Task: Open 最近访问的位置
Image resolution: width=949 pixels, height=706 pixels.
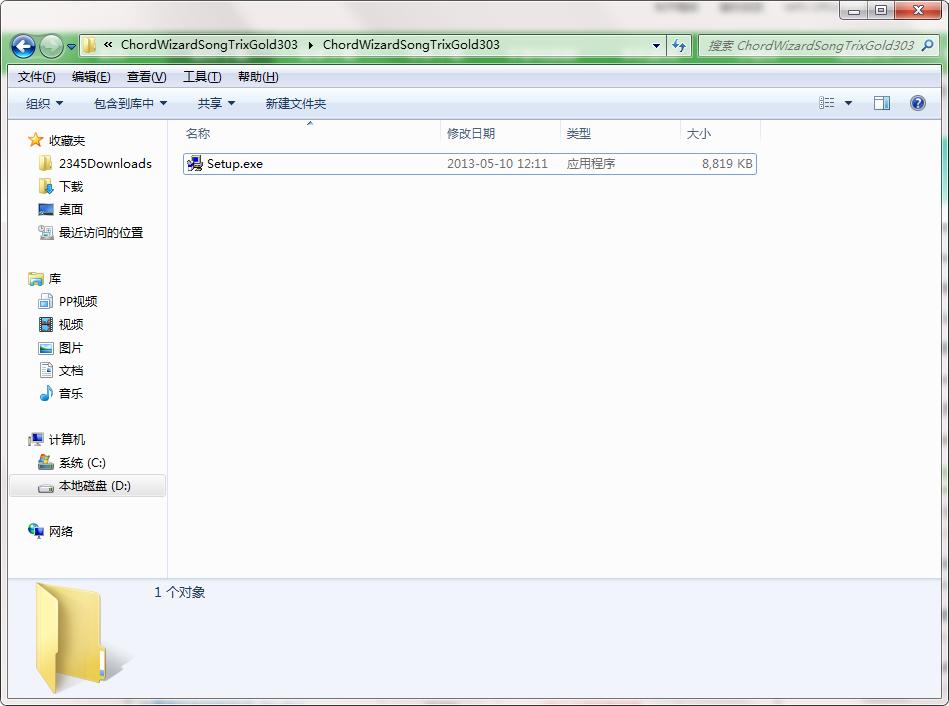Action: coord(100,233)
